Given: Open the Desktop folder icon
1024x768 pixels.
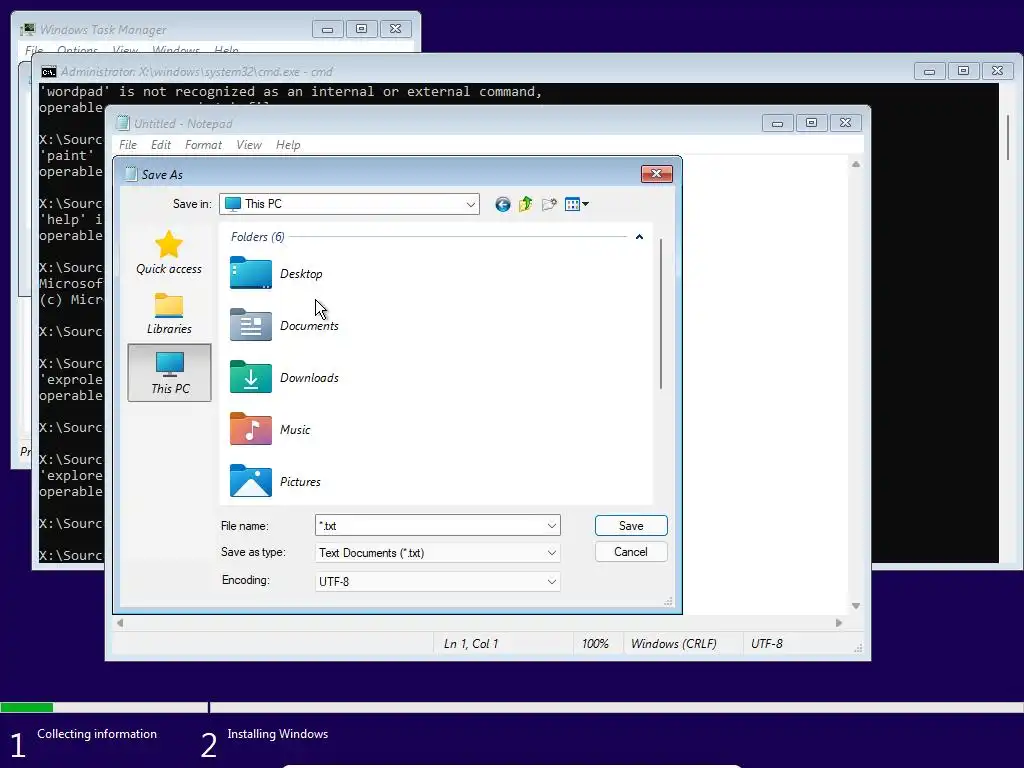Looking at the screenshot, I should click(251, 273).
